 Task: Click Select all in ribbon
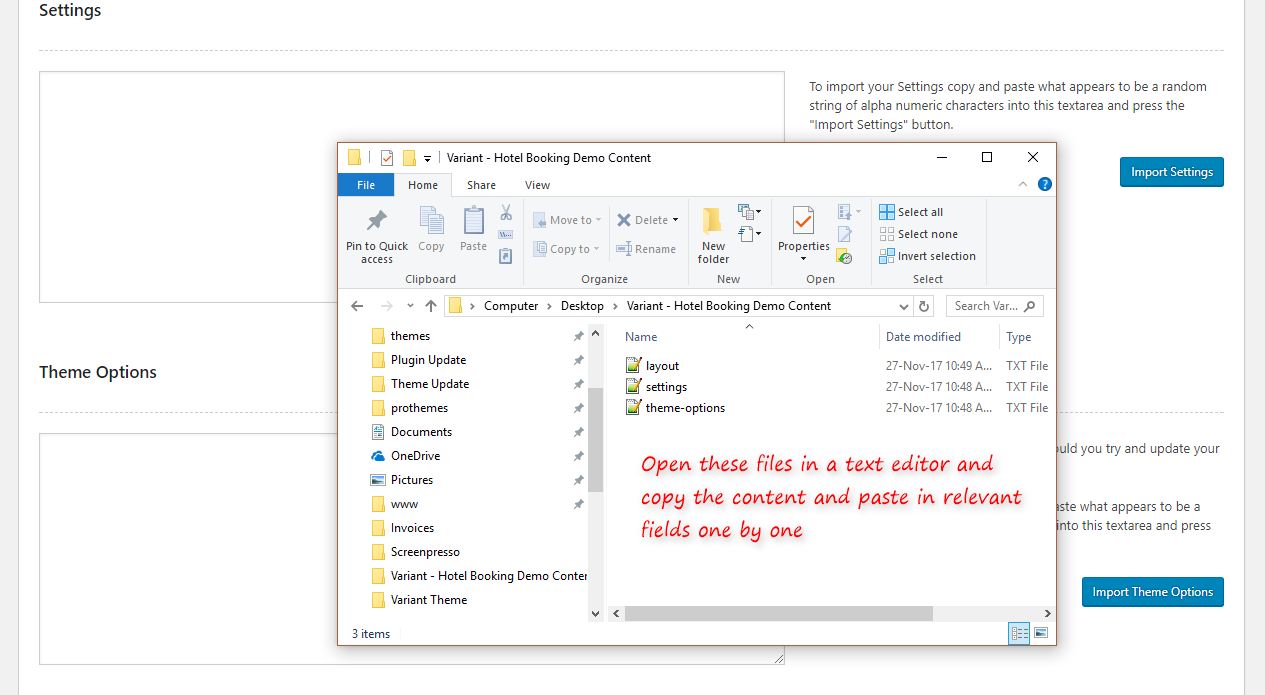(911, 212)
